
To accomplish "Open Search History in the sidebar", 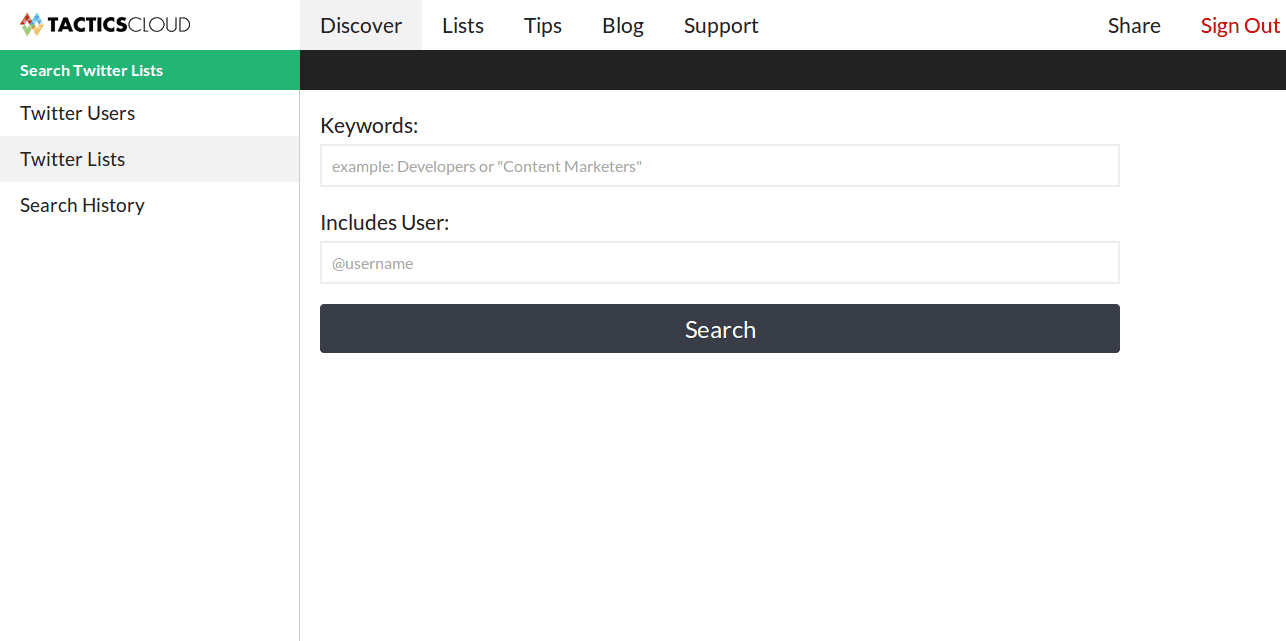I will 150,205.
